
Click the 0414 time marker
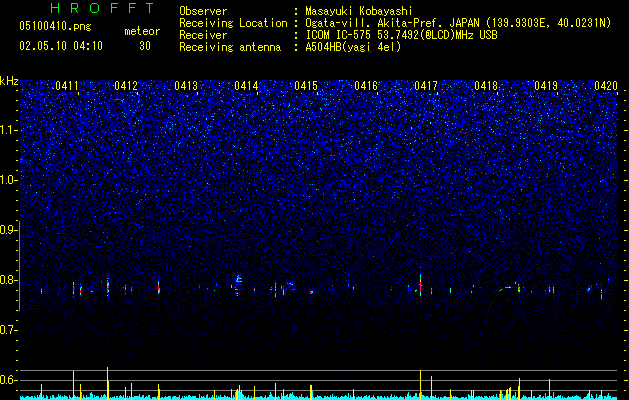[246, 86]
